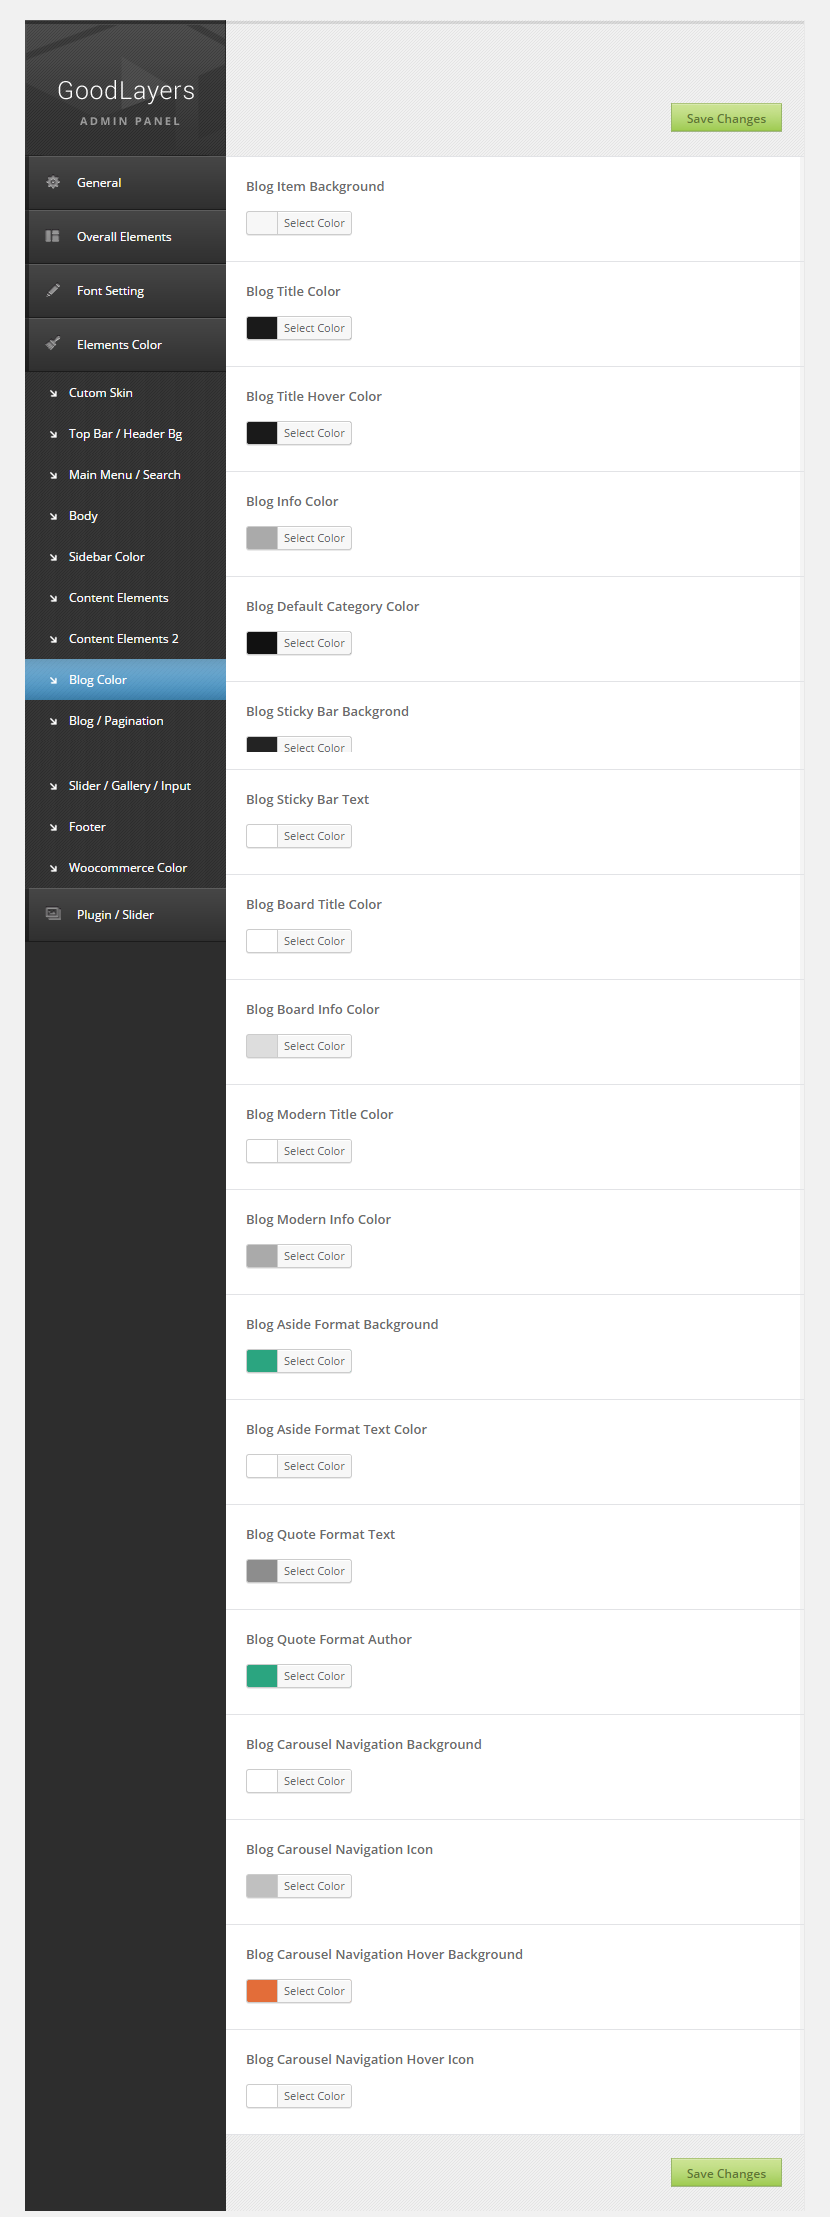Click Select Color under Blog Title Color
This screenshot has height=2217, width=830.
(x=314, y=328)
